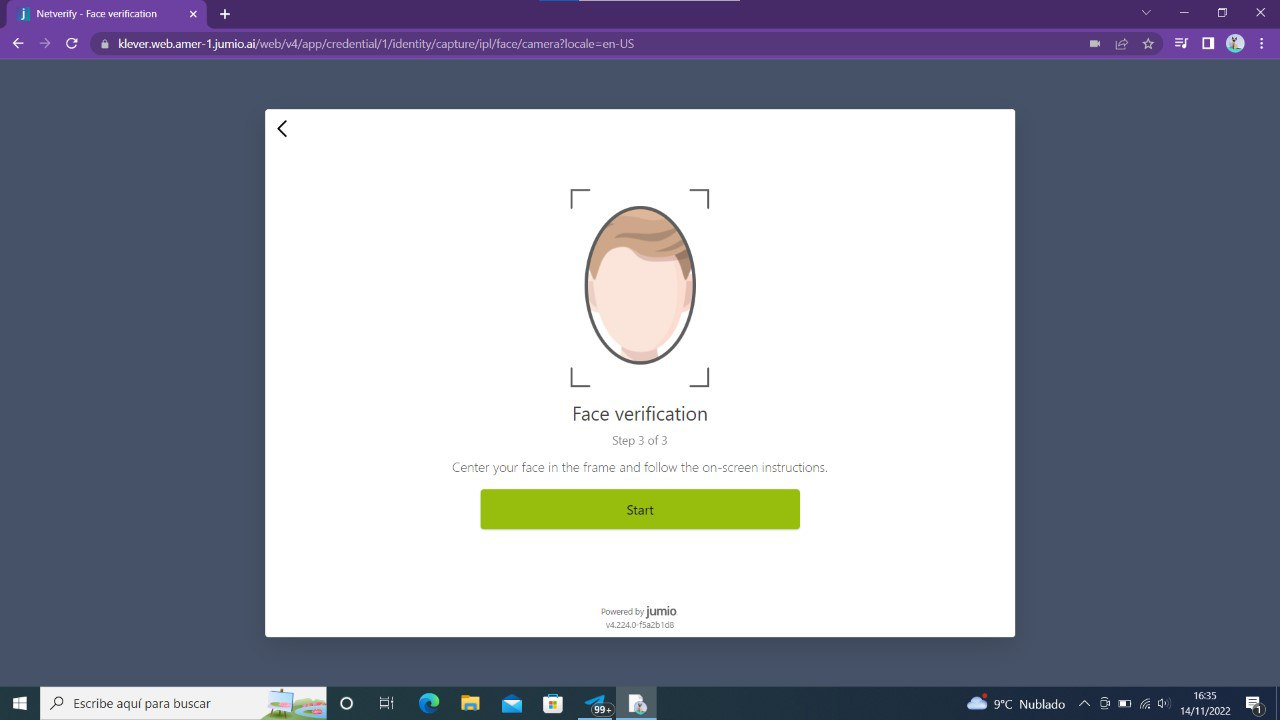This screenshot has height=720, width=1280.
Task: Click the Powered by Jumio logo
Action: (x=639, y=611)
